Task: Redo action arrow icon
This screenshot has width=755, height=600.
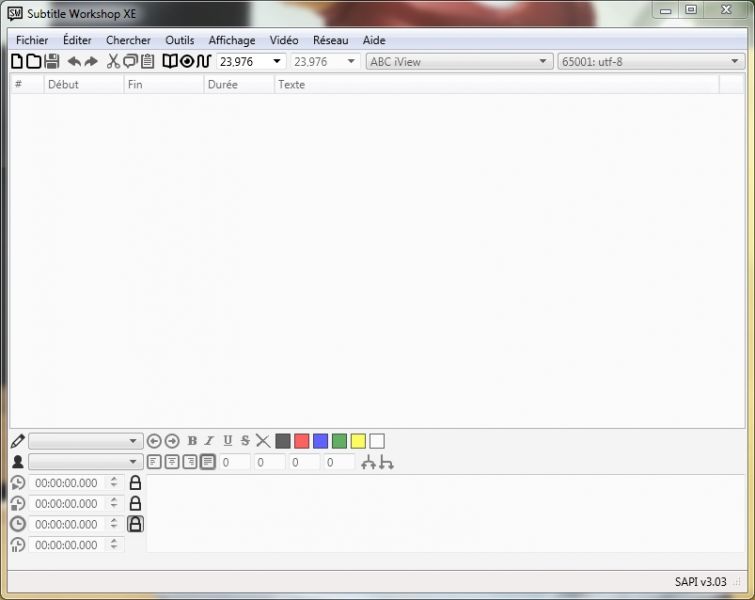Action: 91,62
